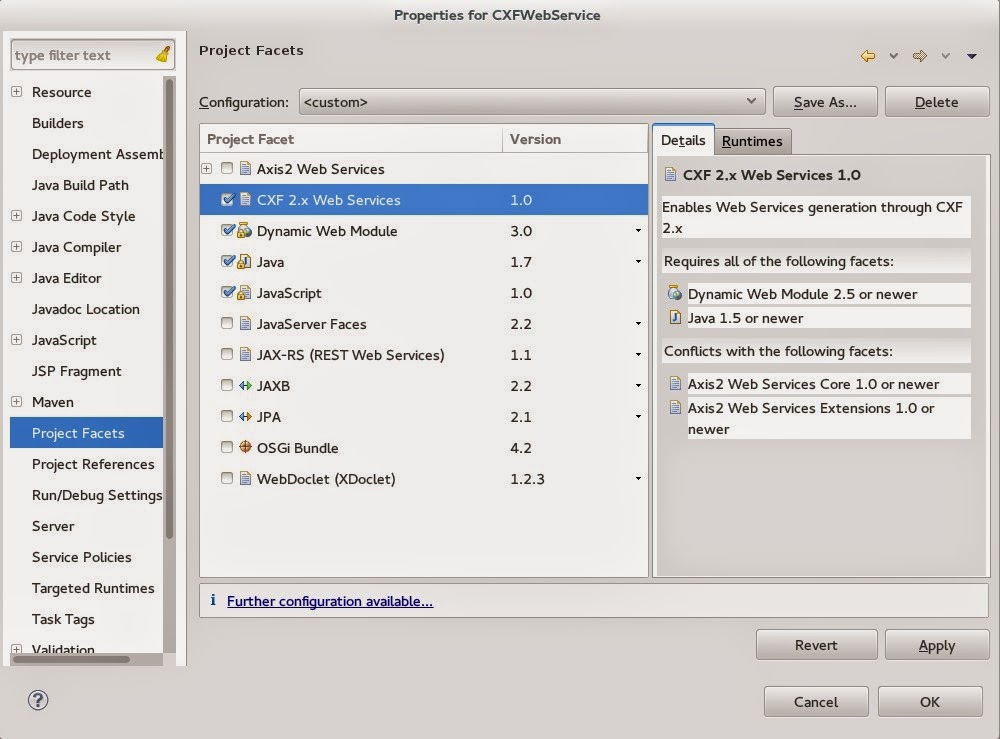Click the JavaServer Faces facet icon
Screen dimensions: 1000x739
click(x=245, y=323)
